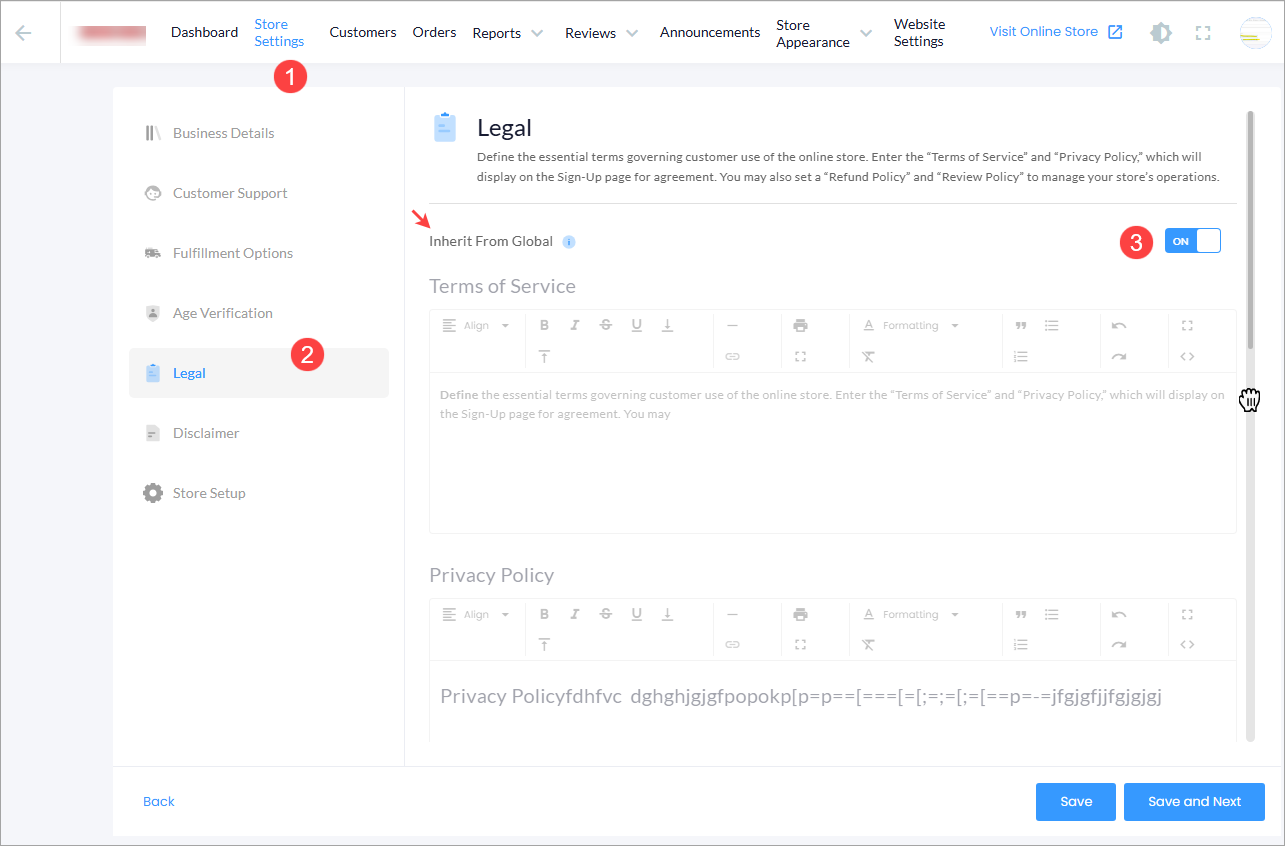Apply italic in Privacy Policy editor
1285x846 pixels.
(x=575, y=614)
